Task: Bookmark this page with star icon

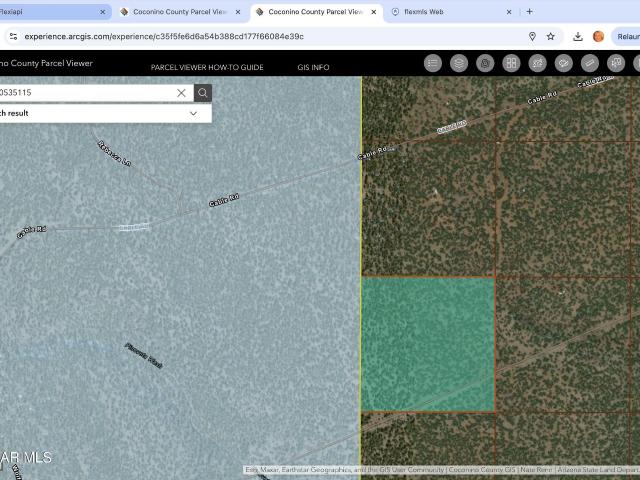Action: [551, 36]
